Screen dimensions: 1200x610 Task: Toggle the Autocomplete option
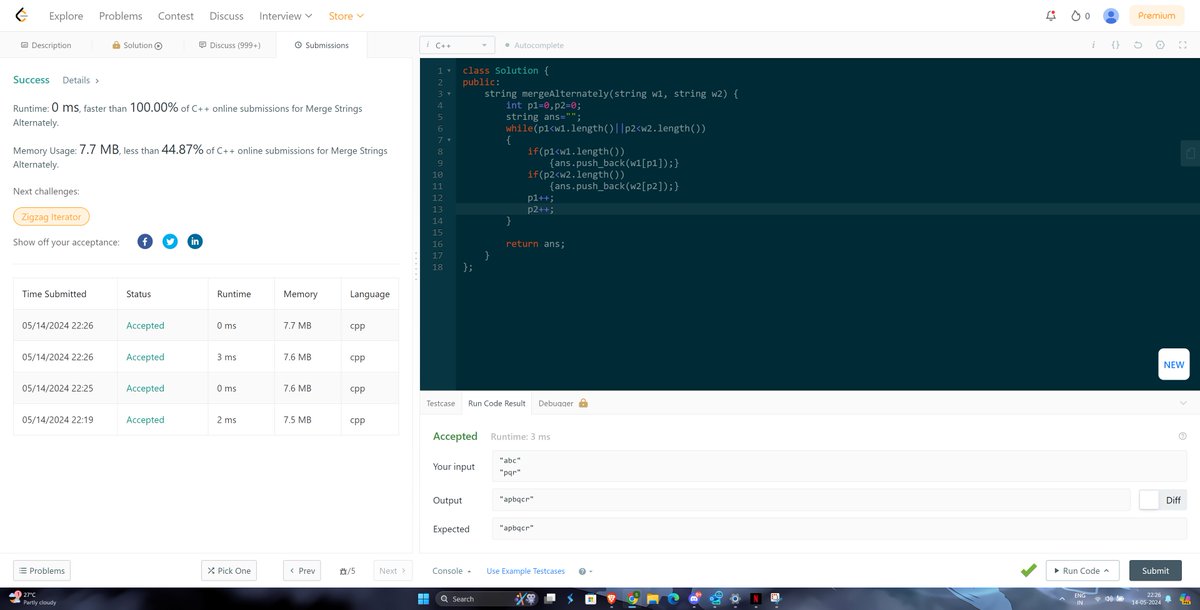click(x=534, y=45)
